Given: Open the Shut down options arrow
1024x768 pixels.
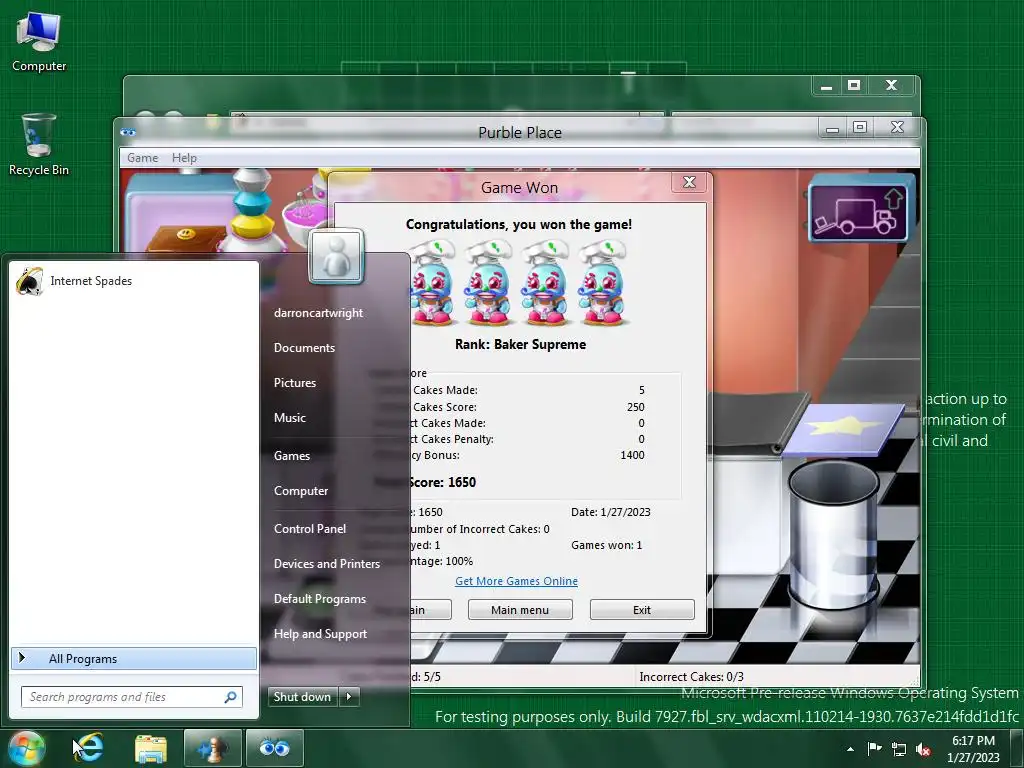Looking at the screenshot, I should tap(349, 696).
